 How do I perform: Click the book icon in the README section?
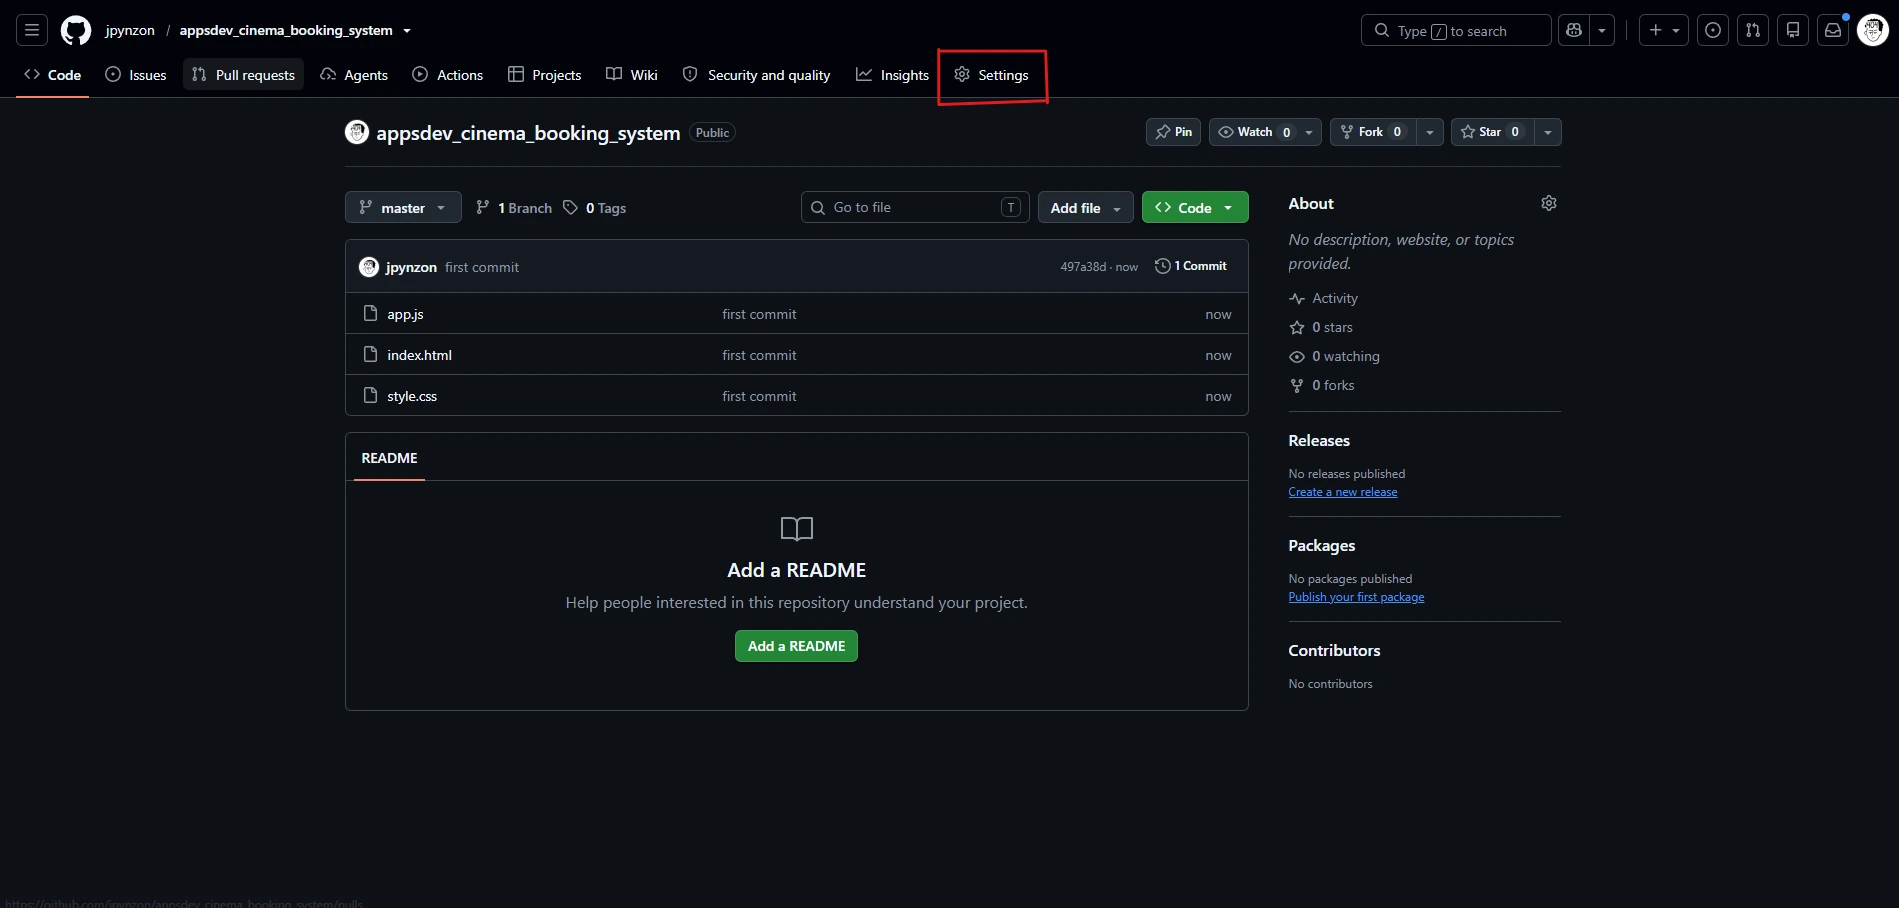point(797,528)
